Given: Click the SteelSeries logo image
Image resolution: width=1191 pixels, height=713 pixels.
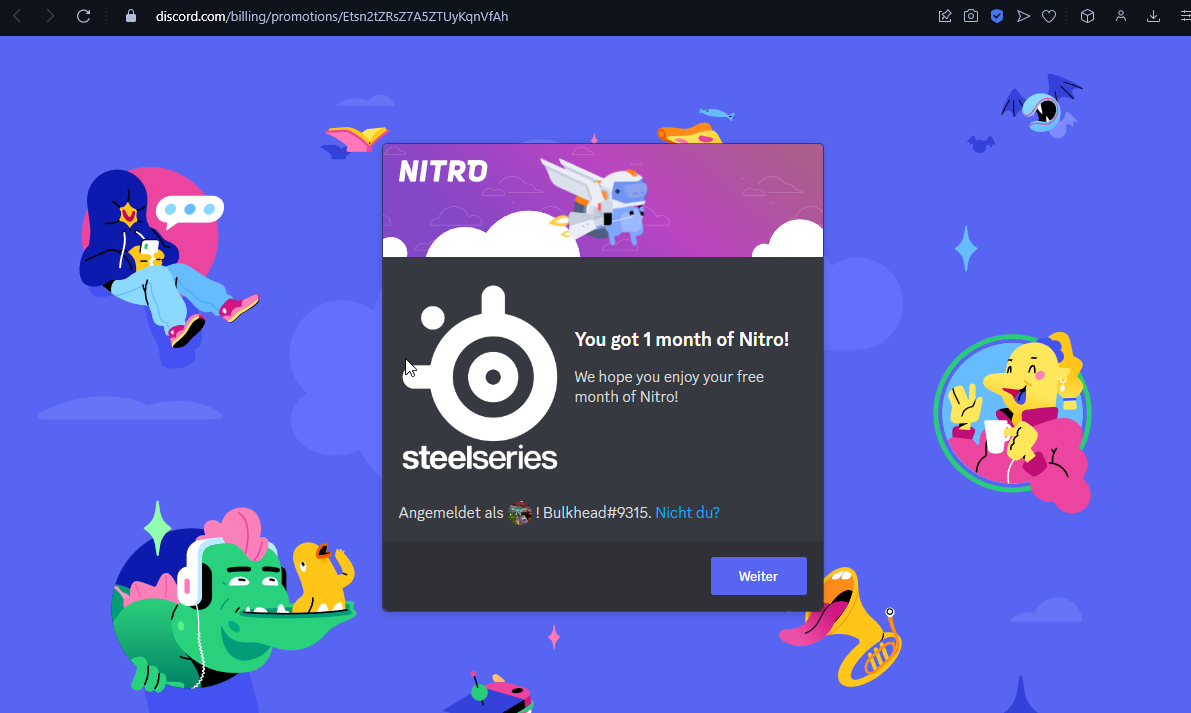Looking at the screenshot, I should click(481, 380).
